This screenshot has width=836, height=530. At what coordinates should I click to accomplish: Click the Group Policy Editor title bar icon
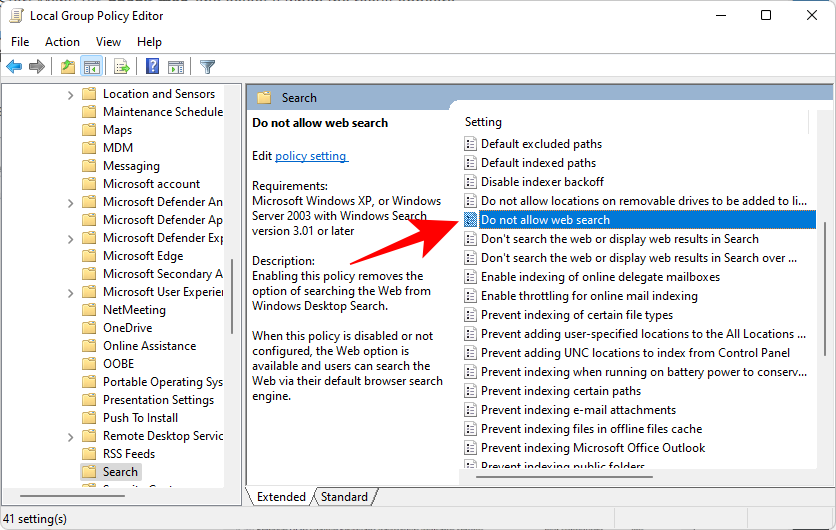(x=17, y=15)
